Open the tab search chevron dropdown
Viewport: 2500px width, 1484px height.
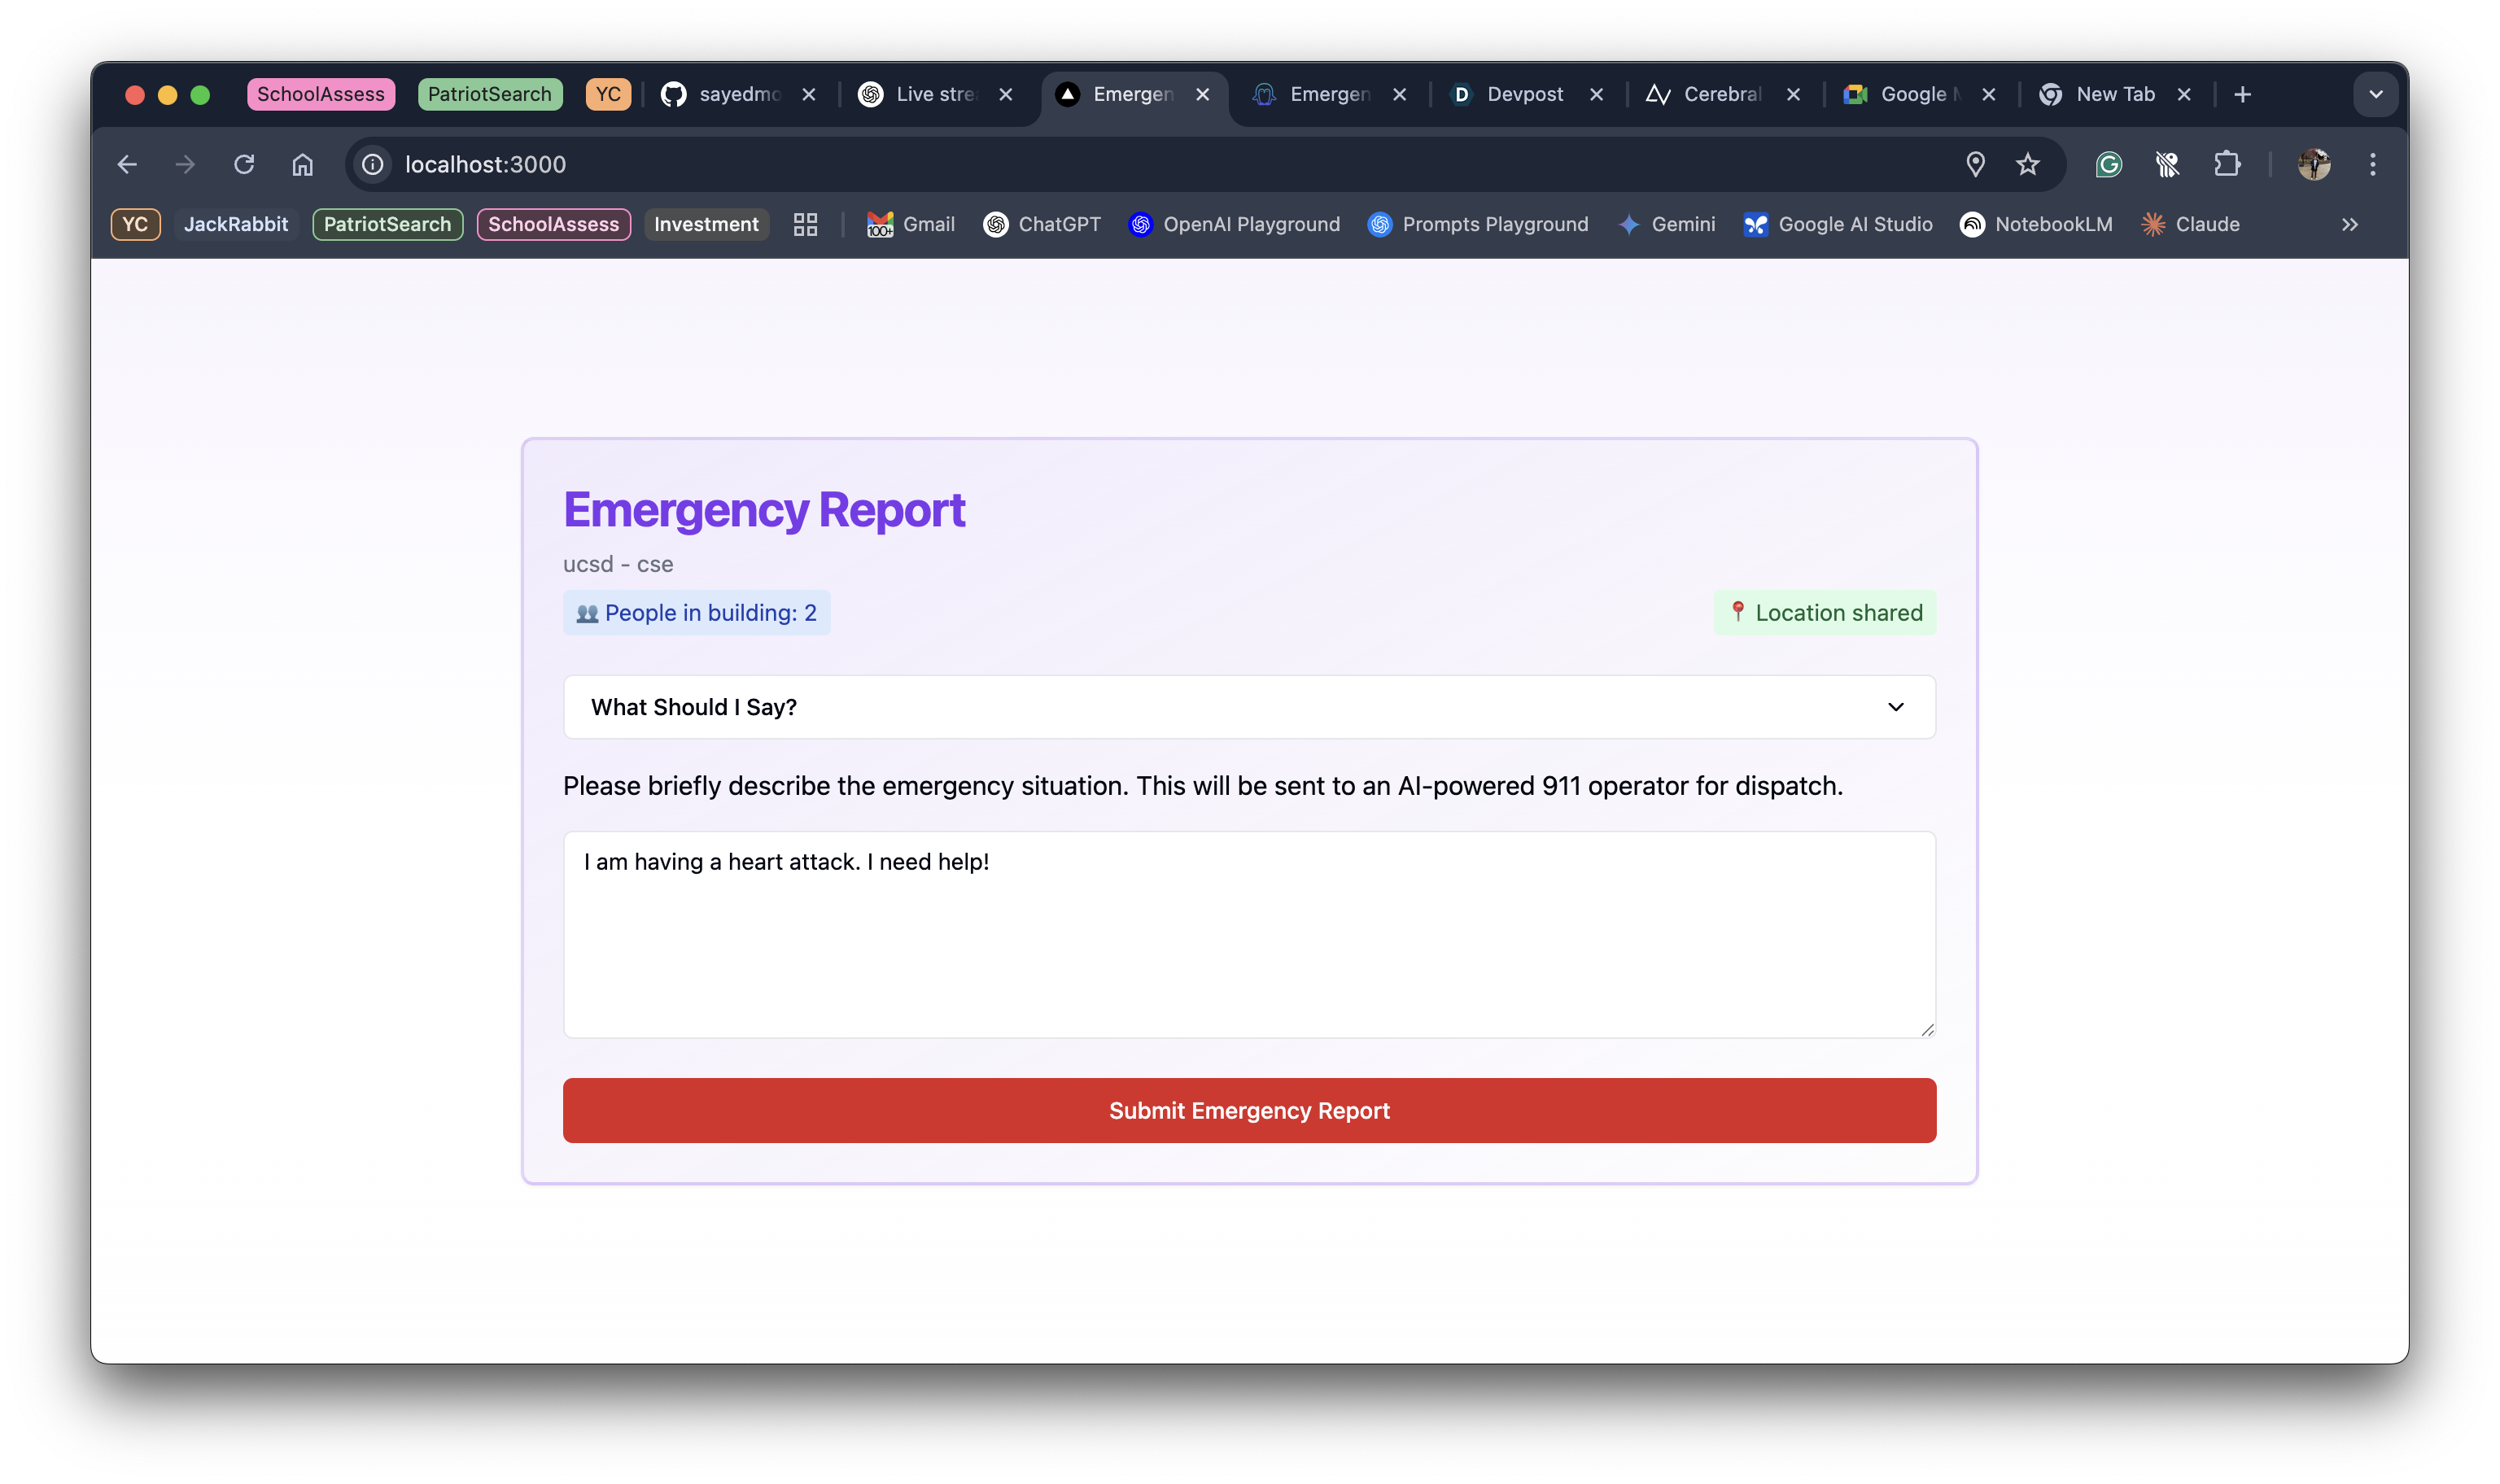(x=2375, y=94)
